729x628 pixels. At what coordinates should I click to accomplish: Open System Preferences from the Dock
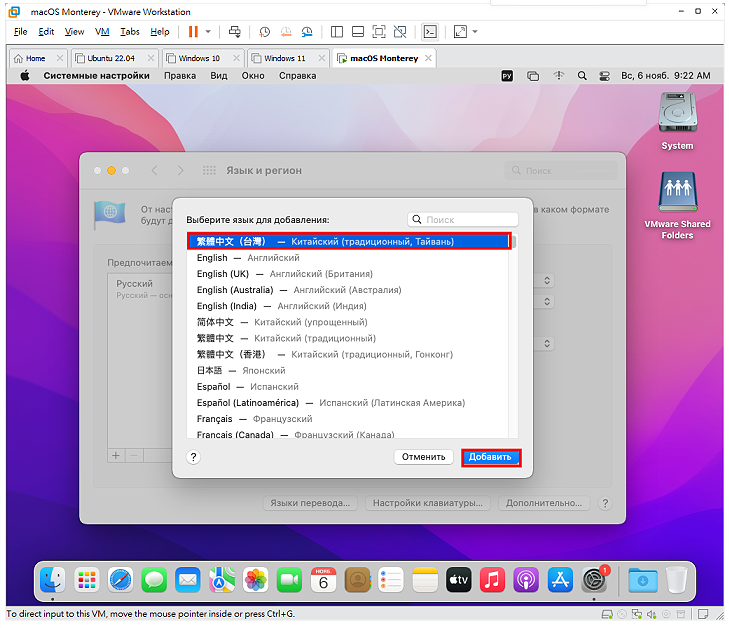point(594,579)
